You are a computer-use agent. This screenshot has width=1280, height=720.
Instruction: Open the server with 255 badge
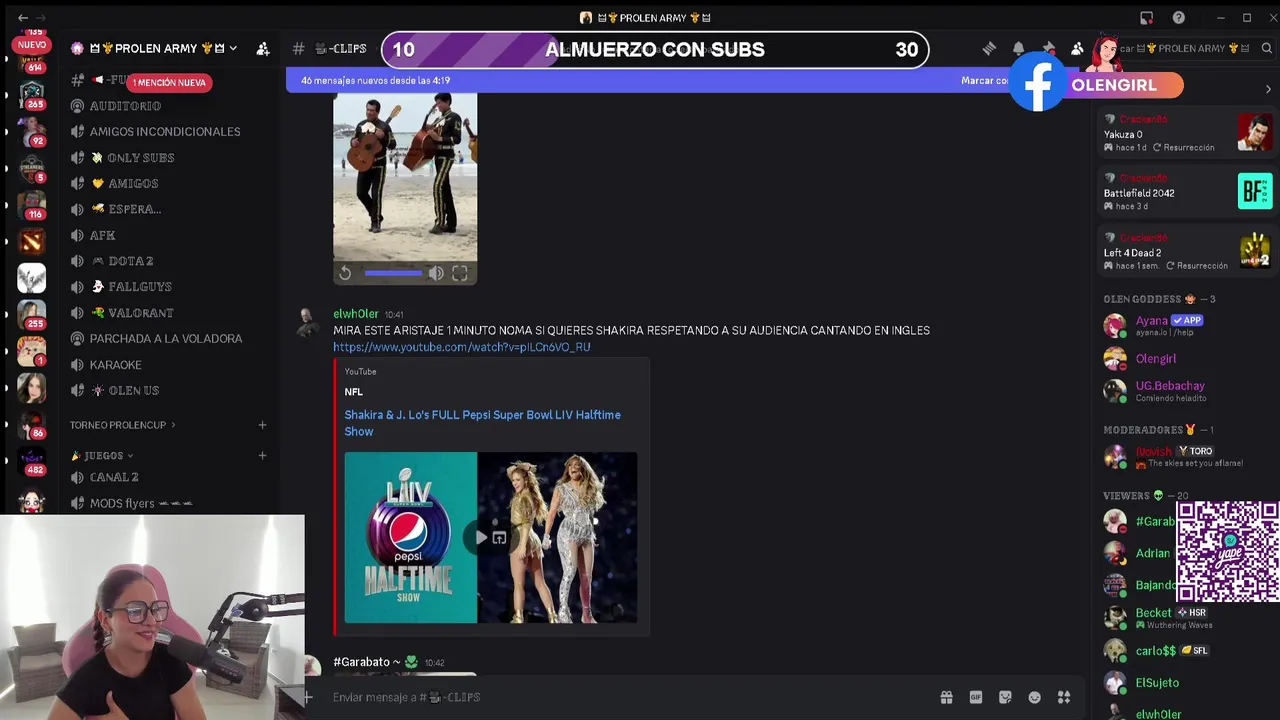click(x=32, y=314)
